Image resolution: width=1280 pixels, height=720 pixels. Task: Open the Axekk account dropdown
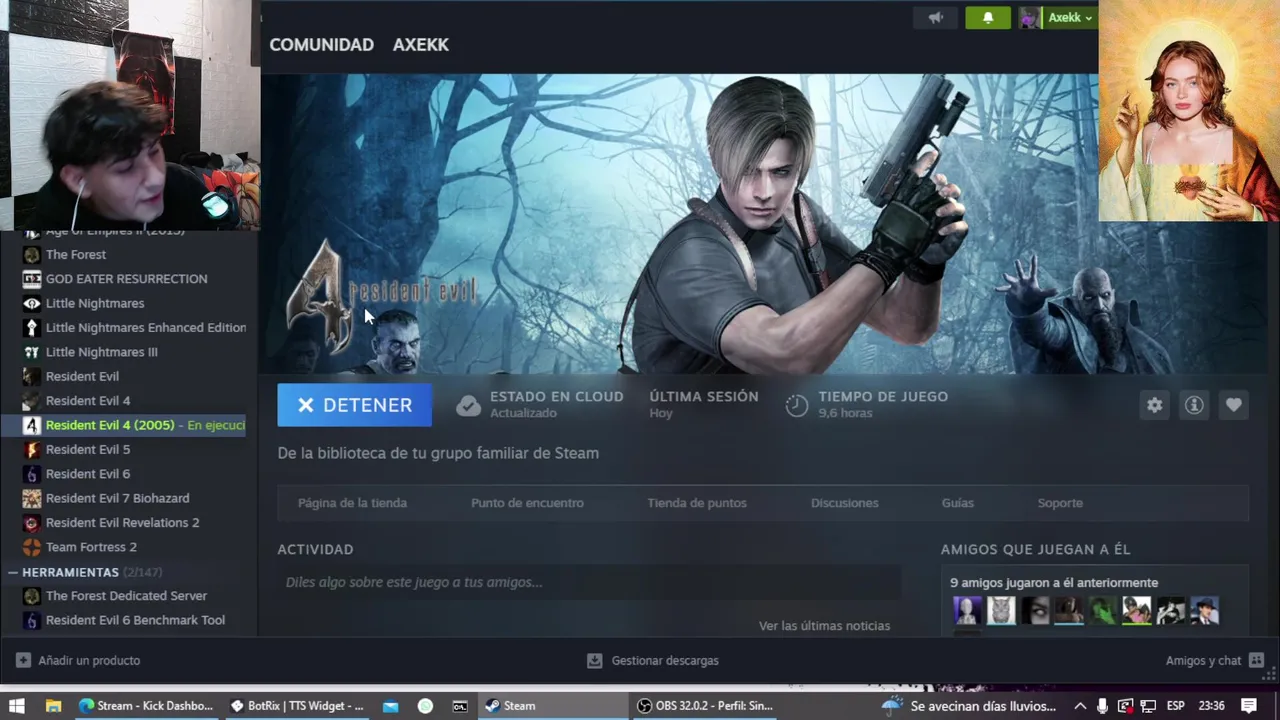1070,18
